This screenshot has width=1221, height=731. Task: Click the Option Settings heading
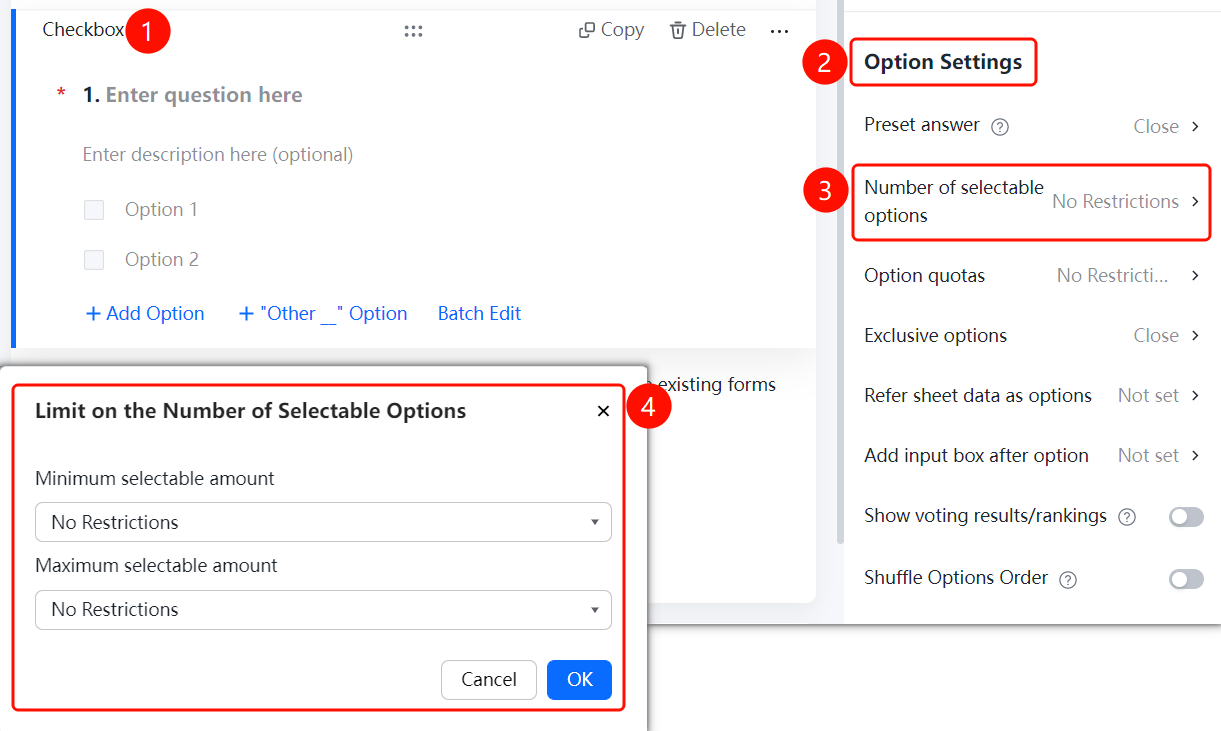pos(943,62)
